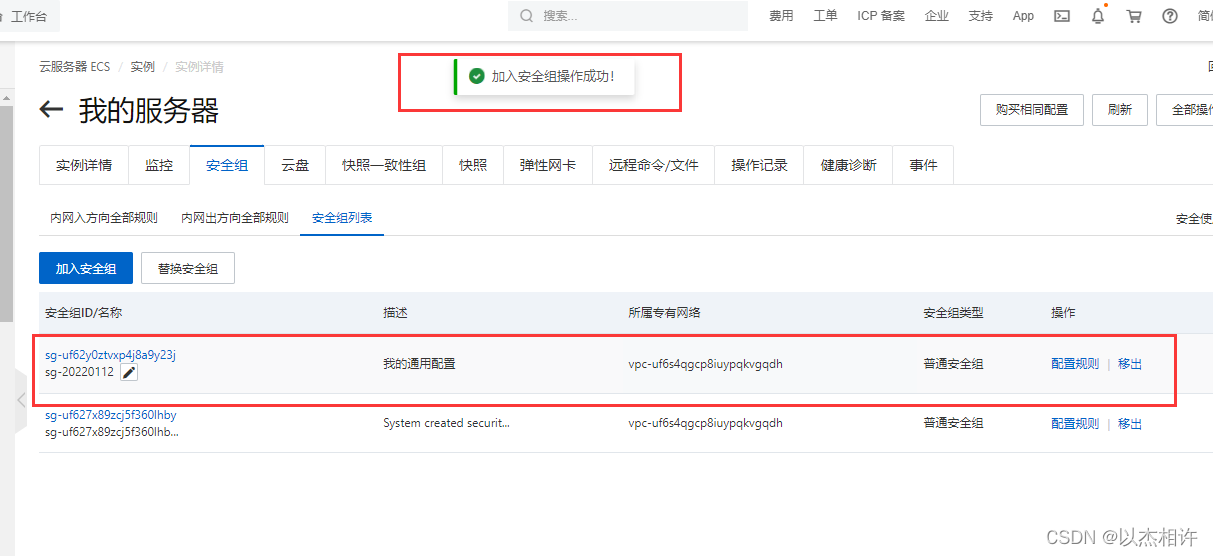
Task: Click 所属专有网络 column header
Action: (x=665, y=313)
